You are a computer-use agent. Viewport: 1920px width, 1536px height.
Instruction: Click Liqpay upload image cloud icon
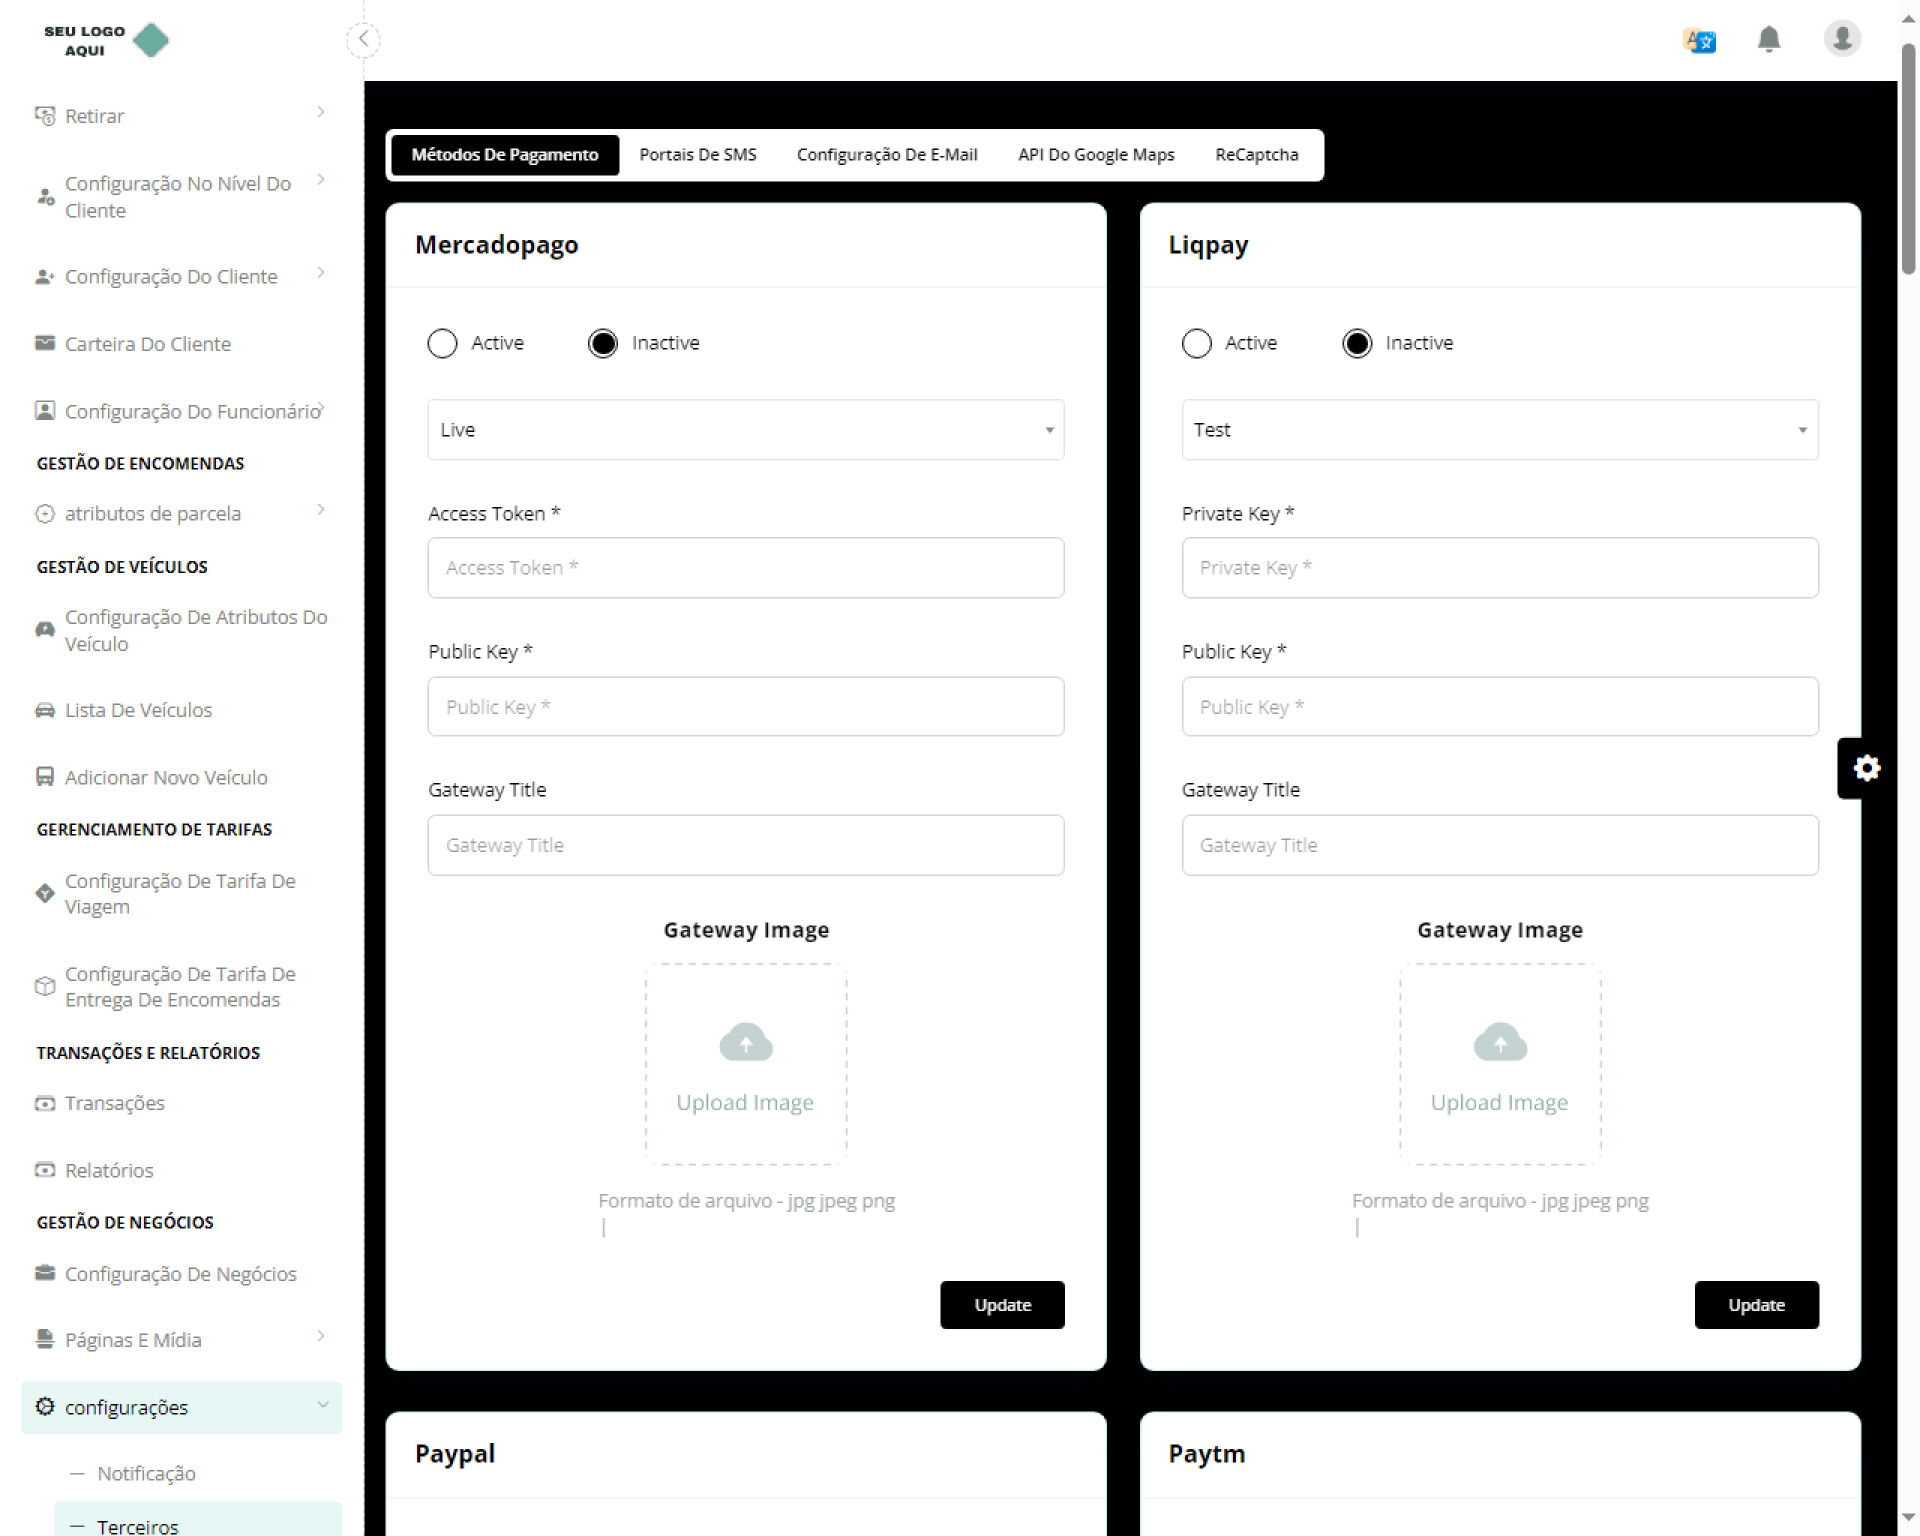pyautogui.click(x=1499, y=1042)
